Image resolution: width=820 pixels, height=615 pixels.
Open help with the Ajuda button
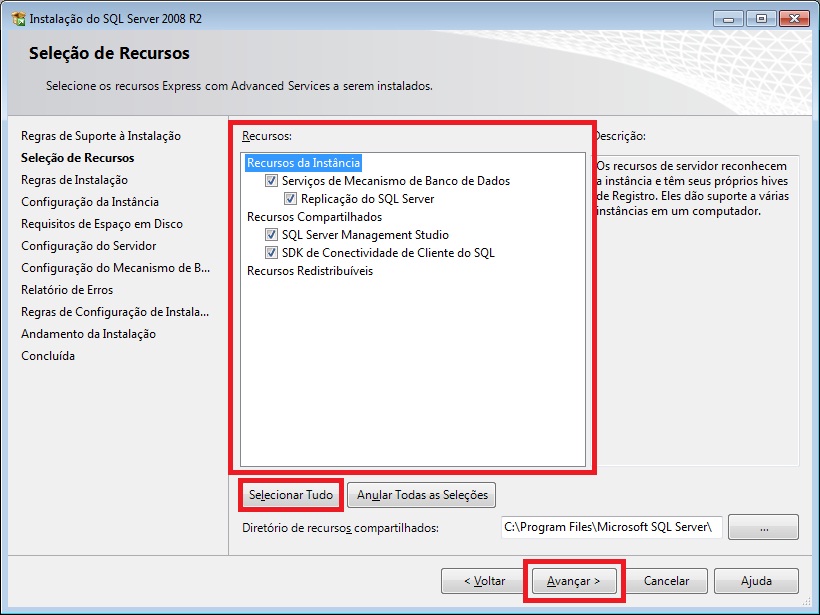(x=756, y=581)
